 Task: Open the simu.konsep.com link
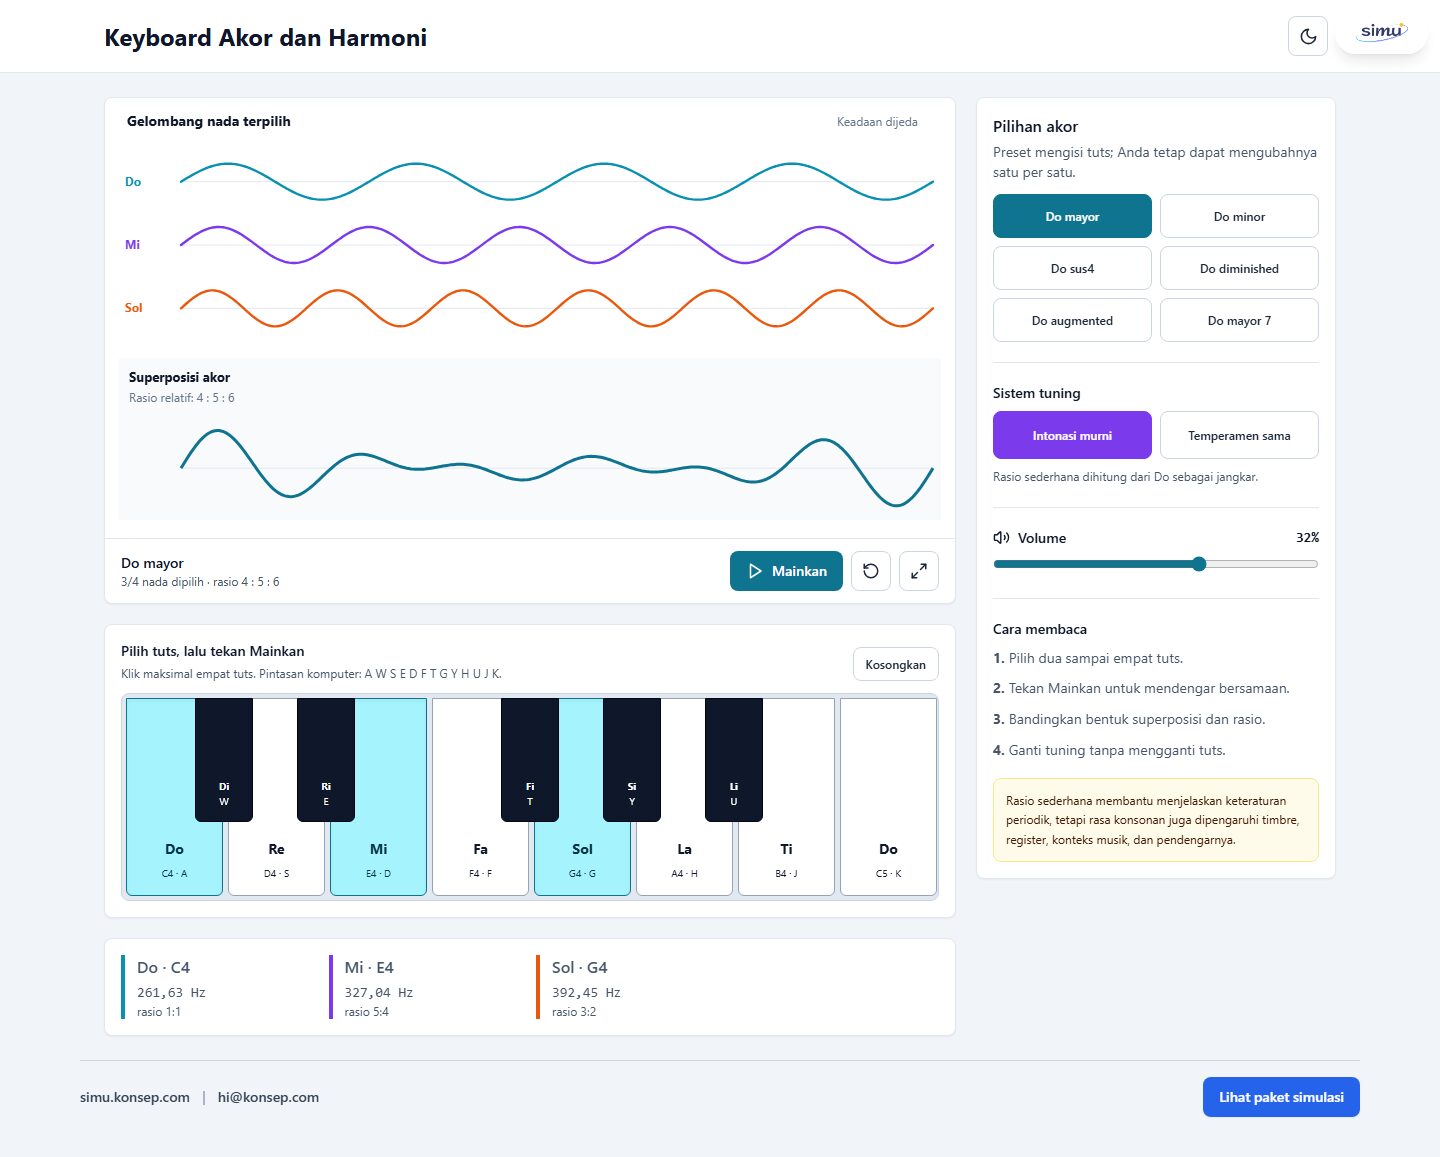[135, 1097]
